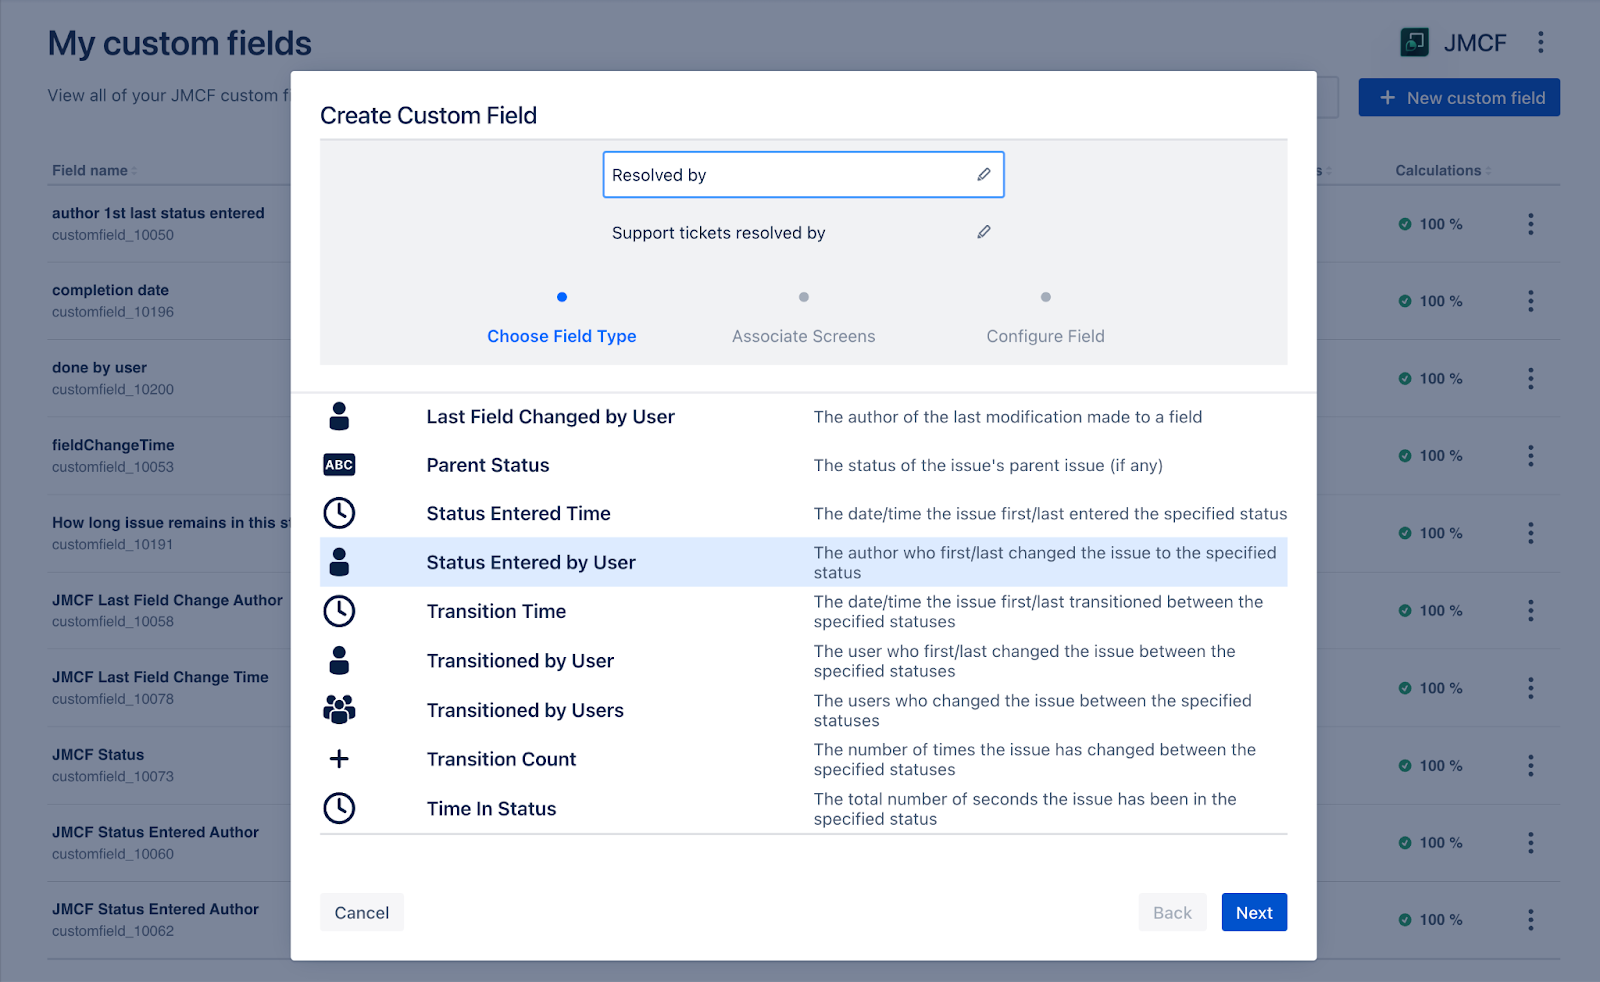Viewport: 1600px width, 982px height.
Task: Click the Back button
Action: (1172, 912)
